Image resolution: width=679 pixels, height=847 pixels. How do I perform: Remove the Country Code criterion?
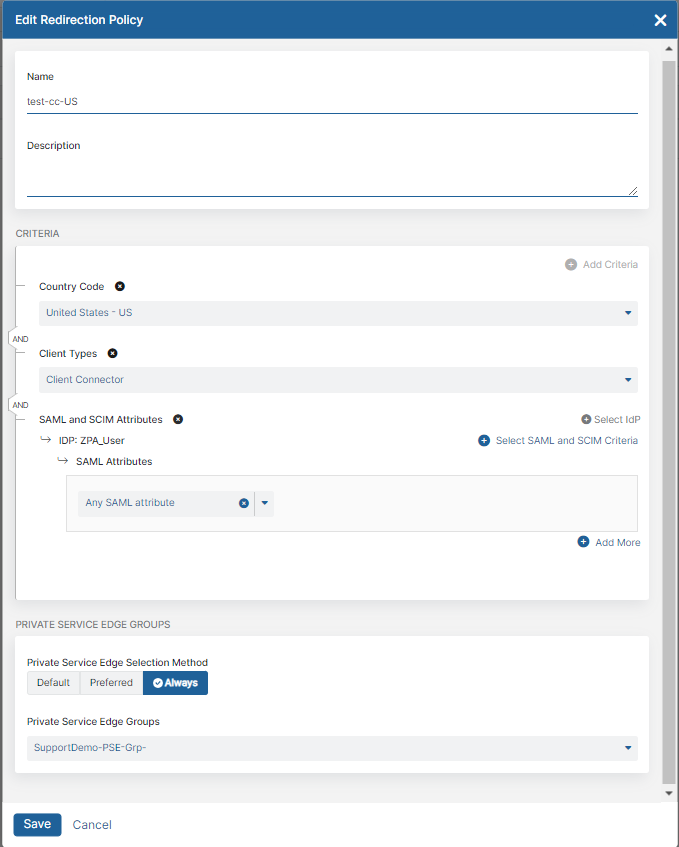pyautogui.click(x=119, y=286)
